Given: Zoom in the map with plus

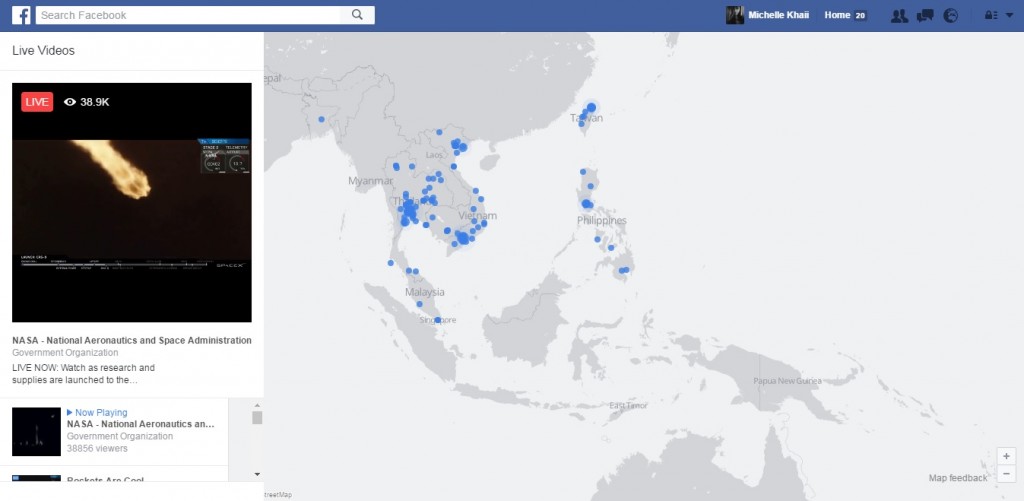Looking at the screenshot, I should [1006, 456].
